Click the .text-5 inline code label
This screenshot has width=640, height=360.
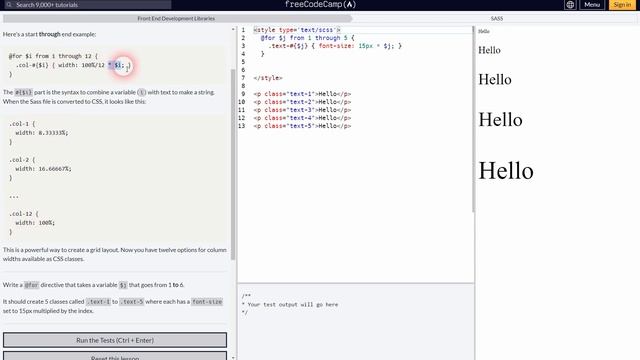(x=131, y=302)
